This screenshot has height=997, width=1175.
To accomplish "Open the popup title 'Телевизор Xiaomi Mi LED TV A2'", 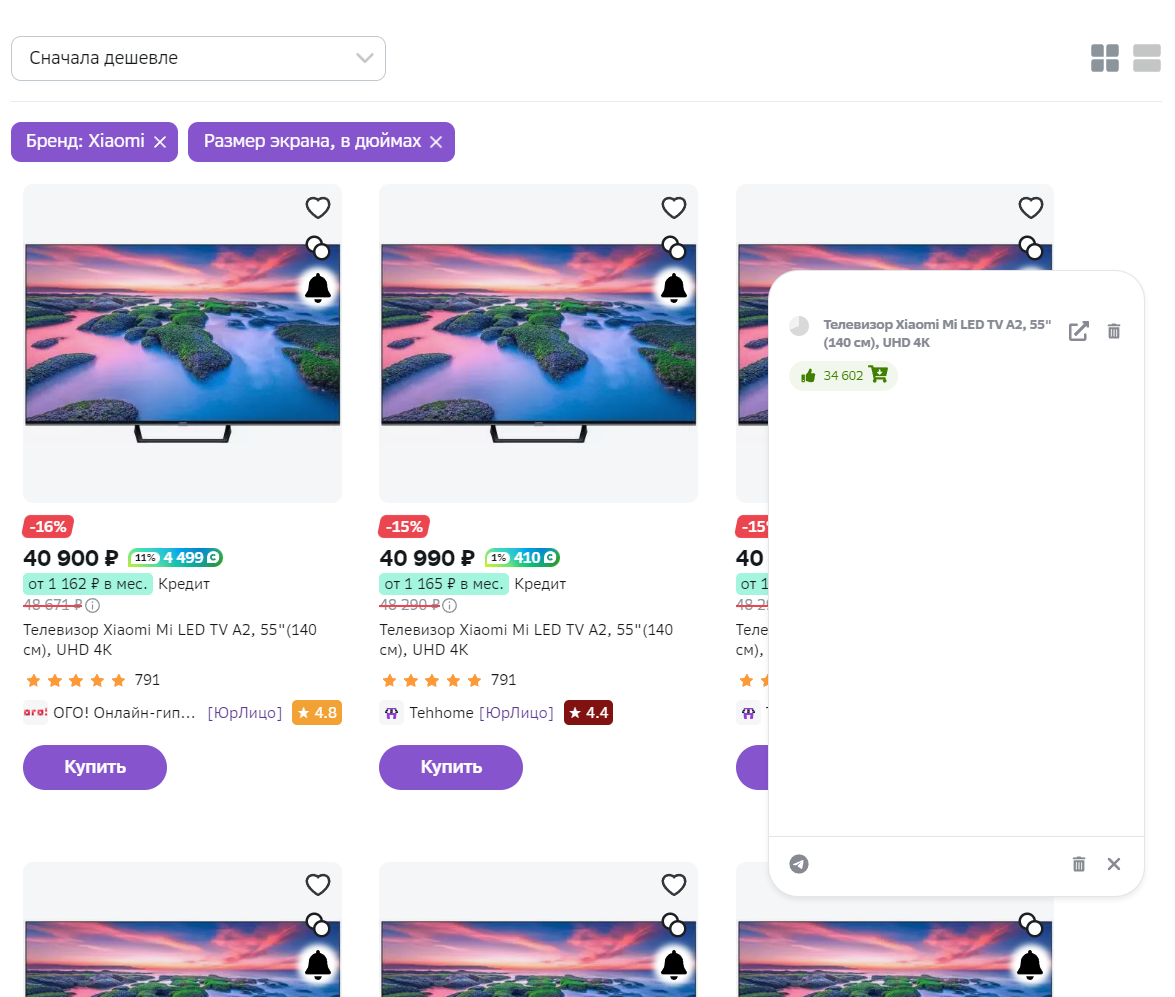I will point(937,334).
